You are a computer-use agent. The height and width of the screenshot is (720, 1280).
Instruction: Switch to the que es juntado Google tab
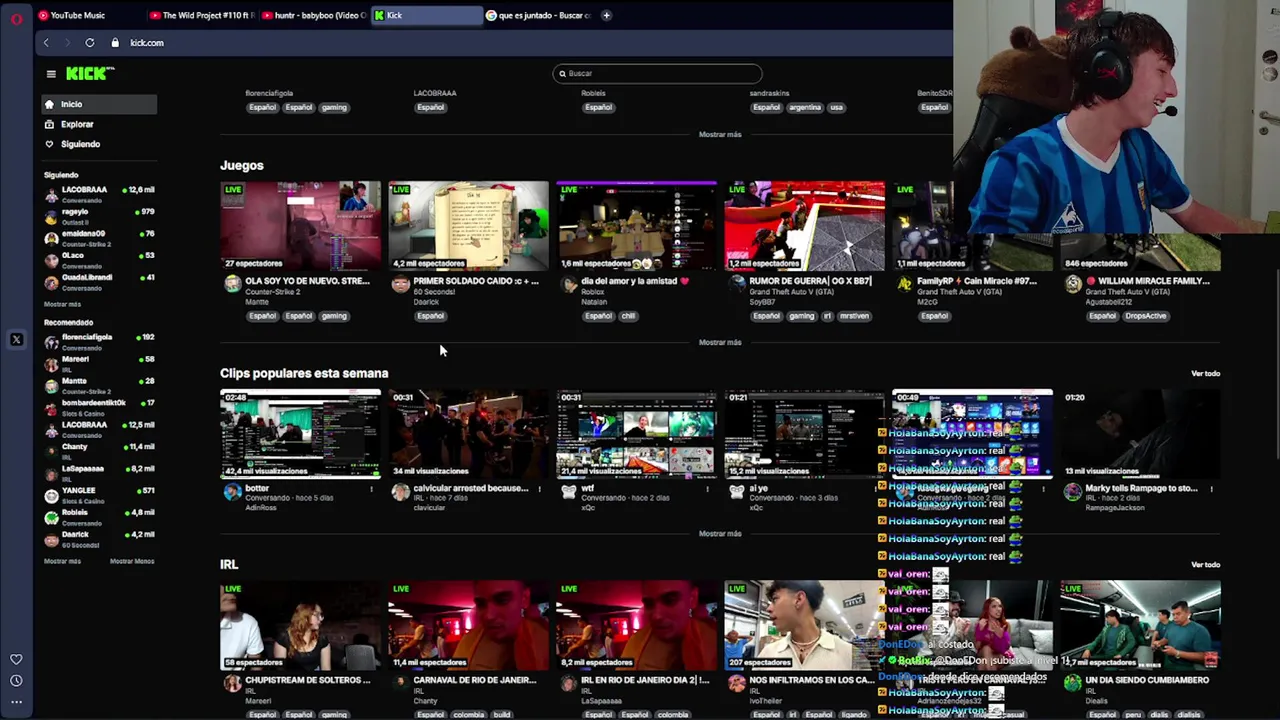[537, 15]
